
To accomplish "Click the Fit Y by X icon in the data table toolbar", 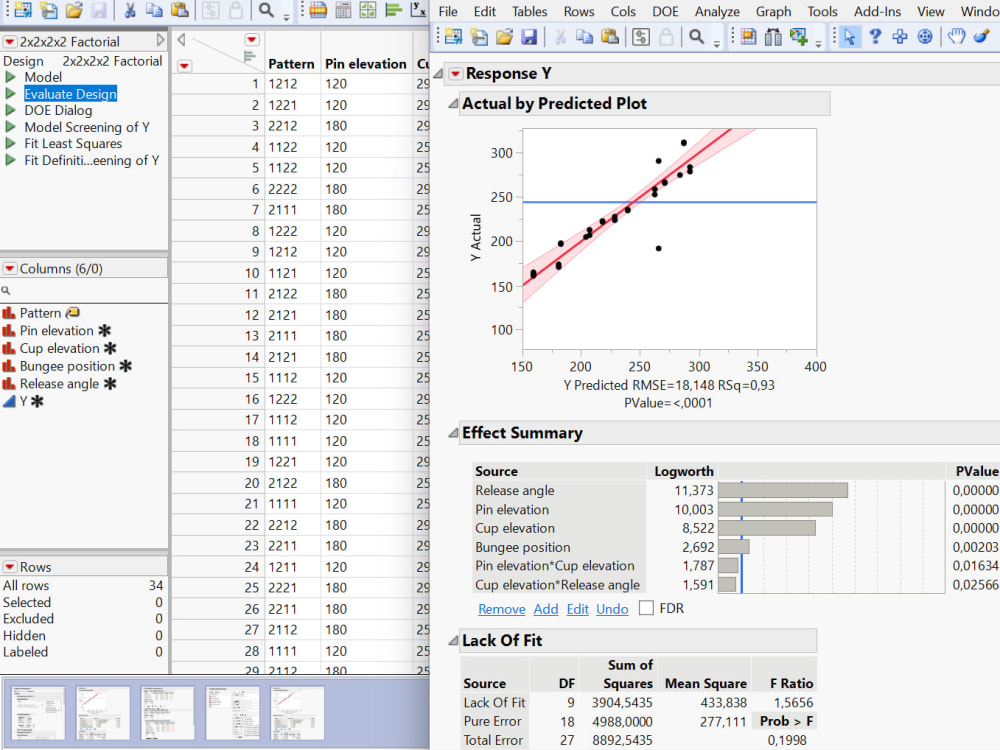I will [418, 10].
